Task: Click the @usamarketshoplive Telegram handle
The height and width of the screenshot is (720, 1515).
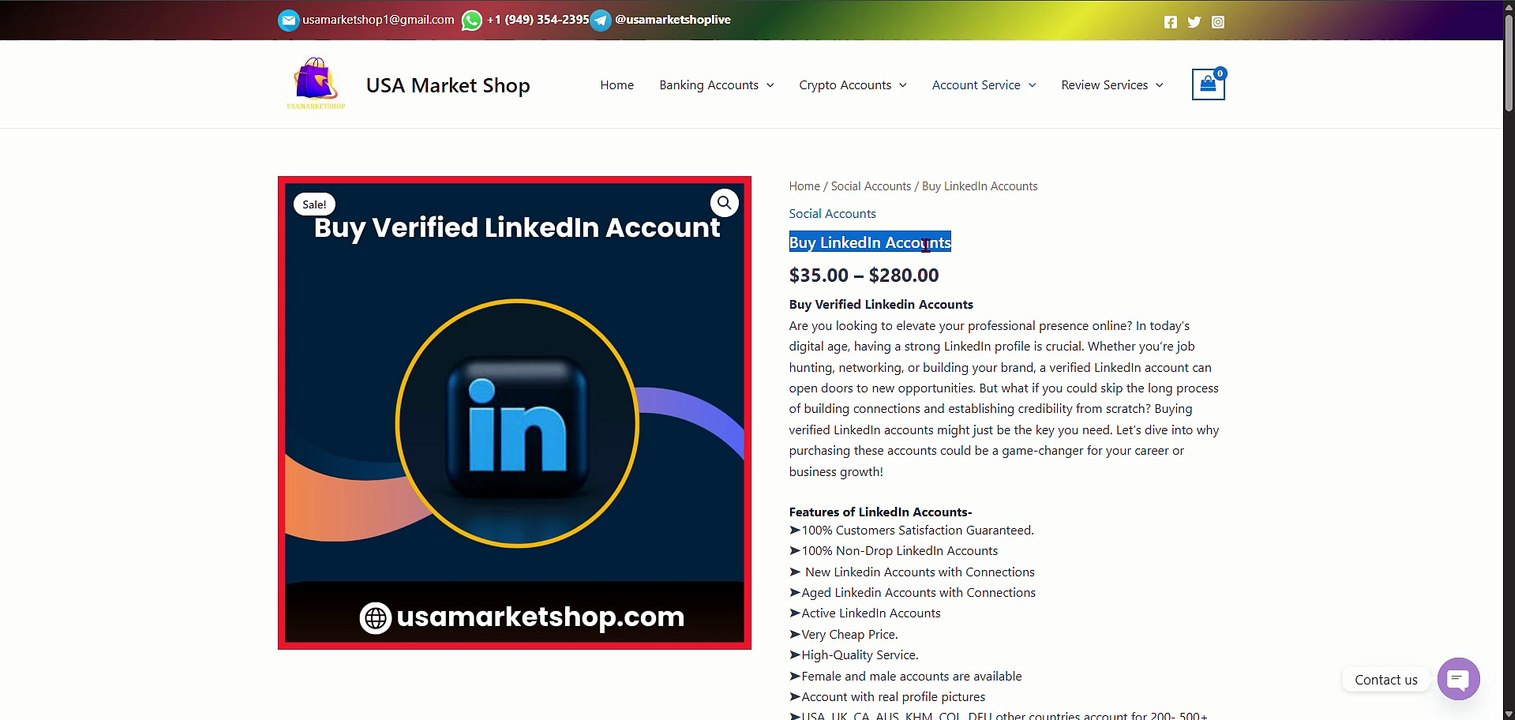Action: (673, 20)
